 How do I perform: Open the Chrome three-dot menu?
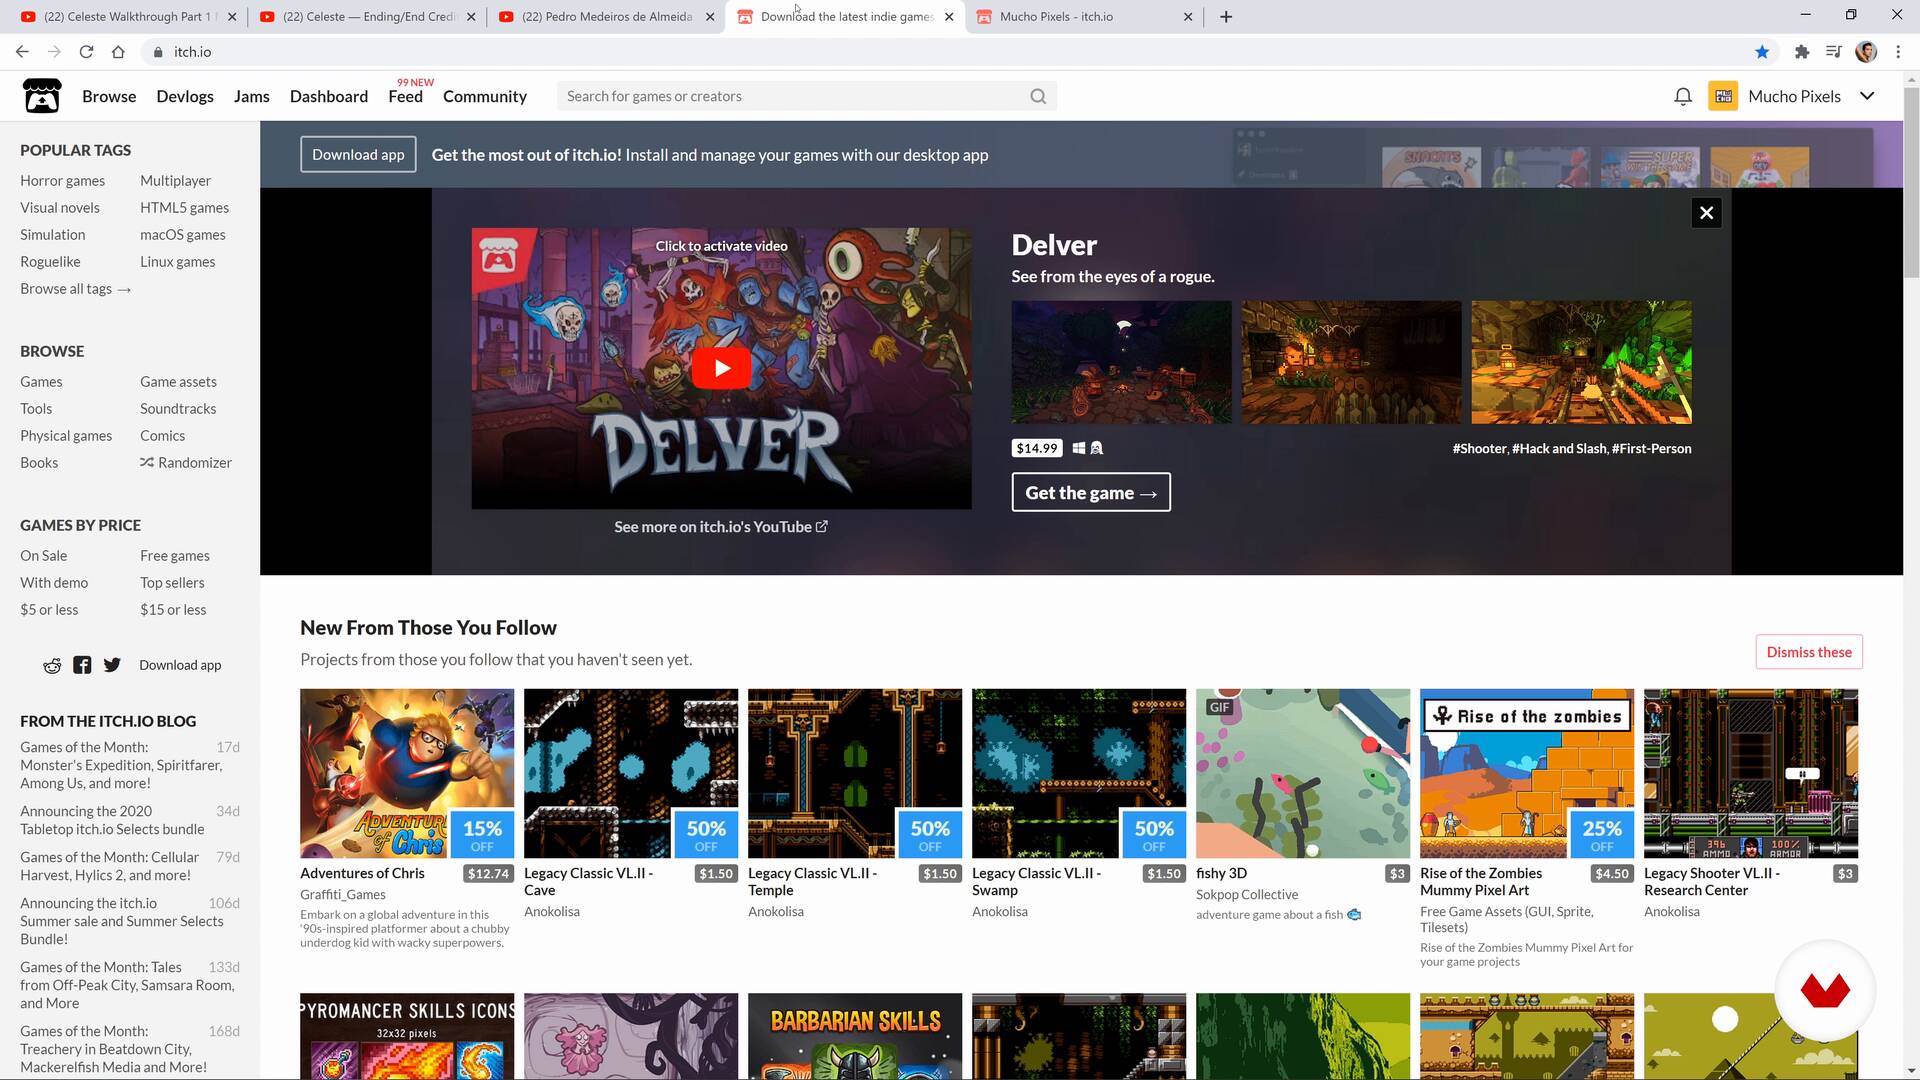pos(1898,52)
